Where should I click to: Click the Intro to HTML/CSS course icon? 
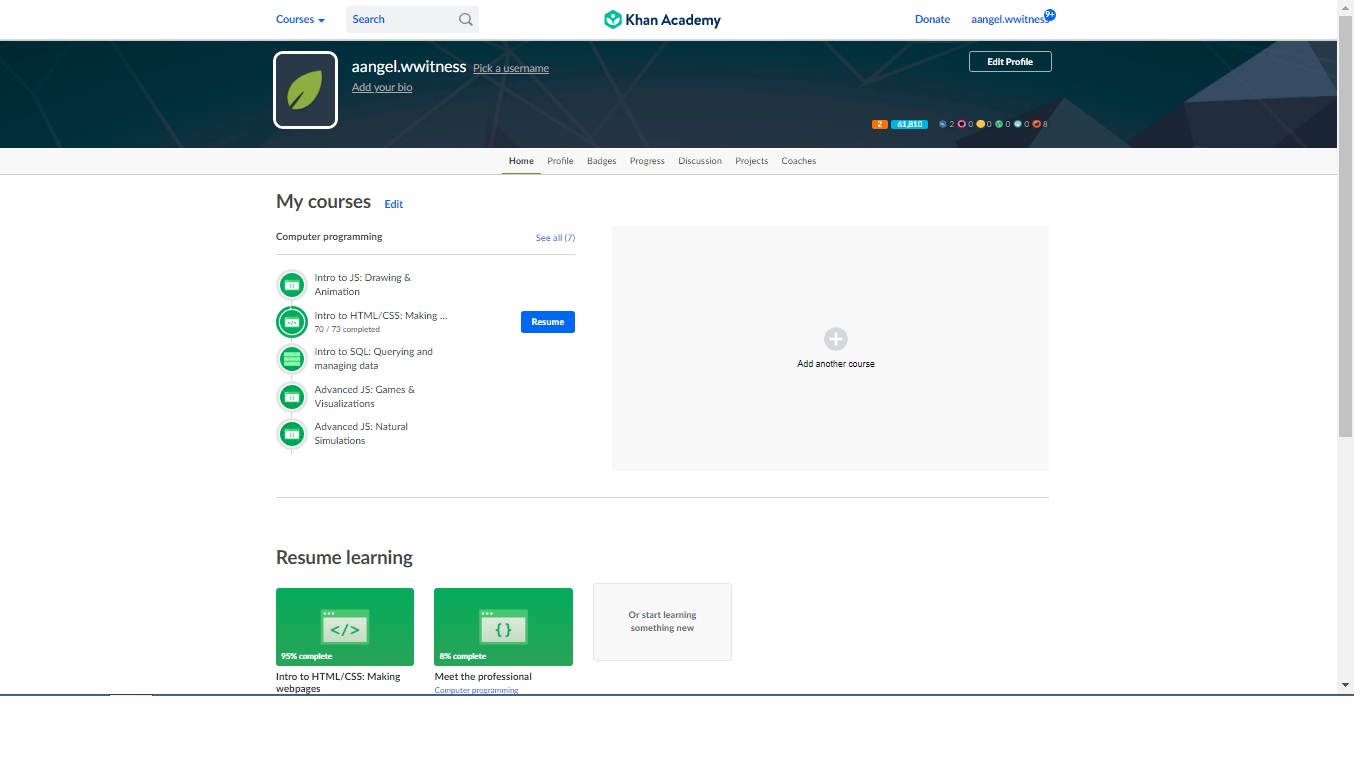[292, 322]
